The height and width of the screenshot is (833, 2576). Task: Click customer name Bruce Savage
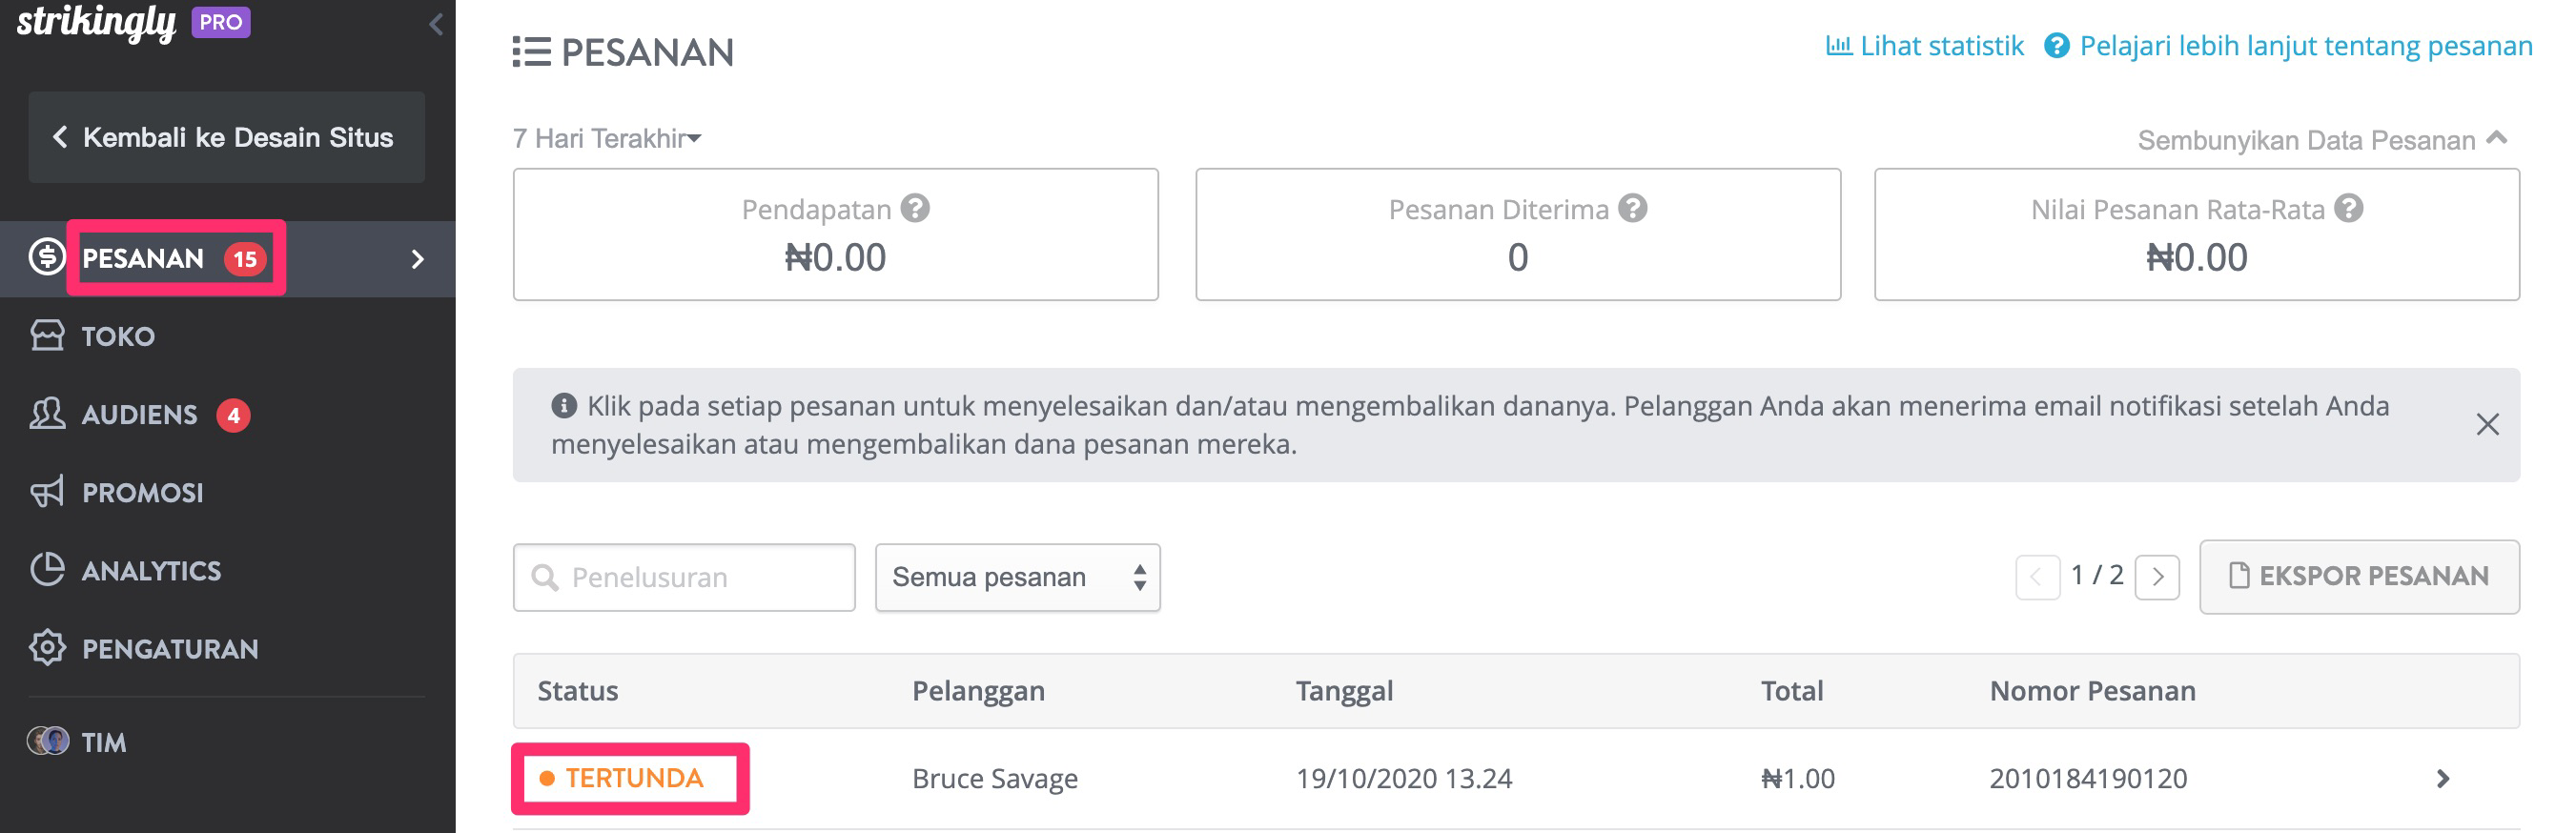(x=994, y=778)
